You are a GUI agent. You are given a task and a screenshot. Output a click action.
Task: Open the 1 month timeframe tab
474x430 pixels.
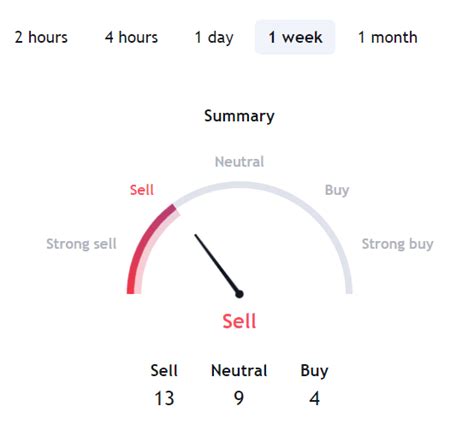(387, 37)
